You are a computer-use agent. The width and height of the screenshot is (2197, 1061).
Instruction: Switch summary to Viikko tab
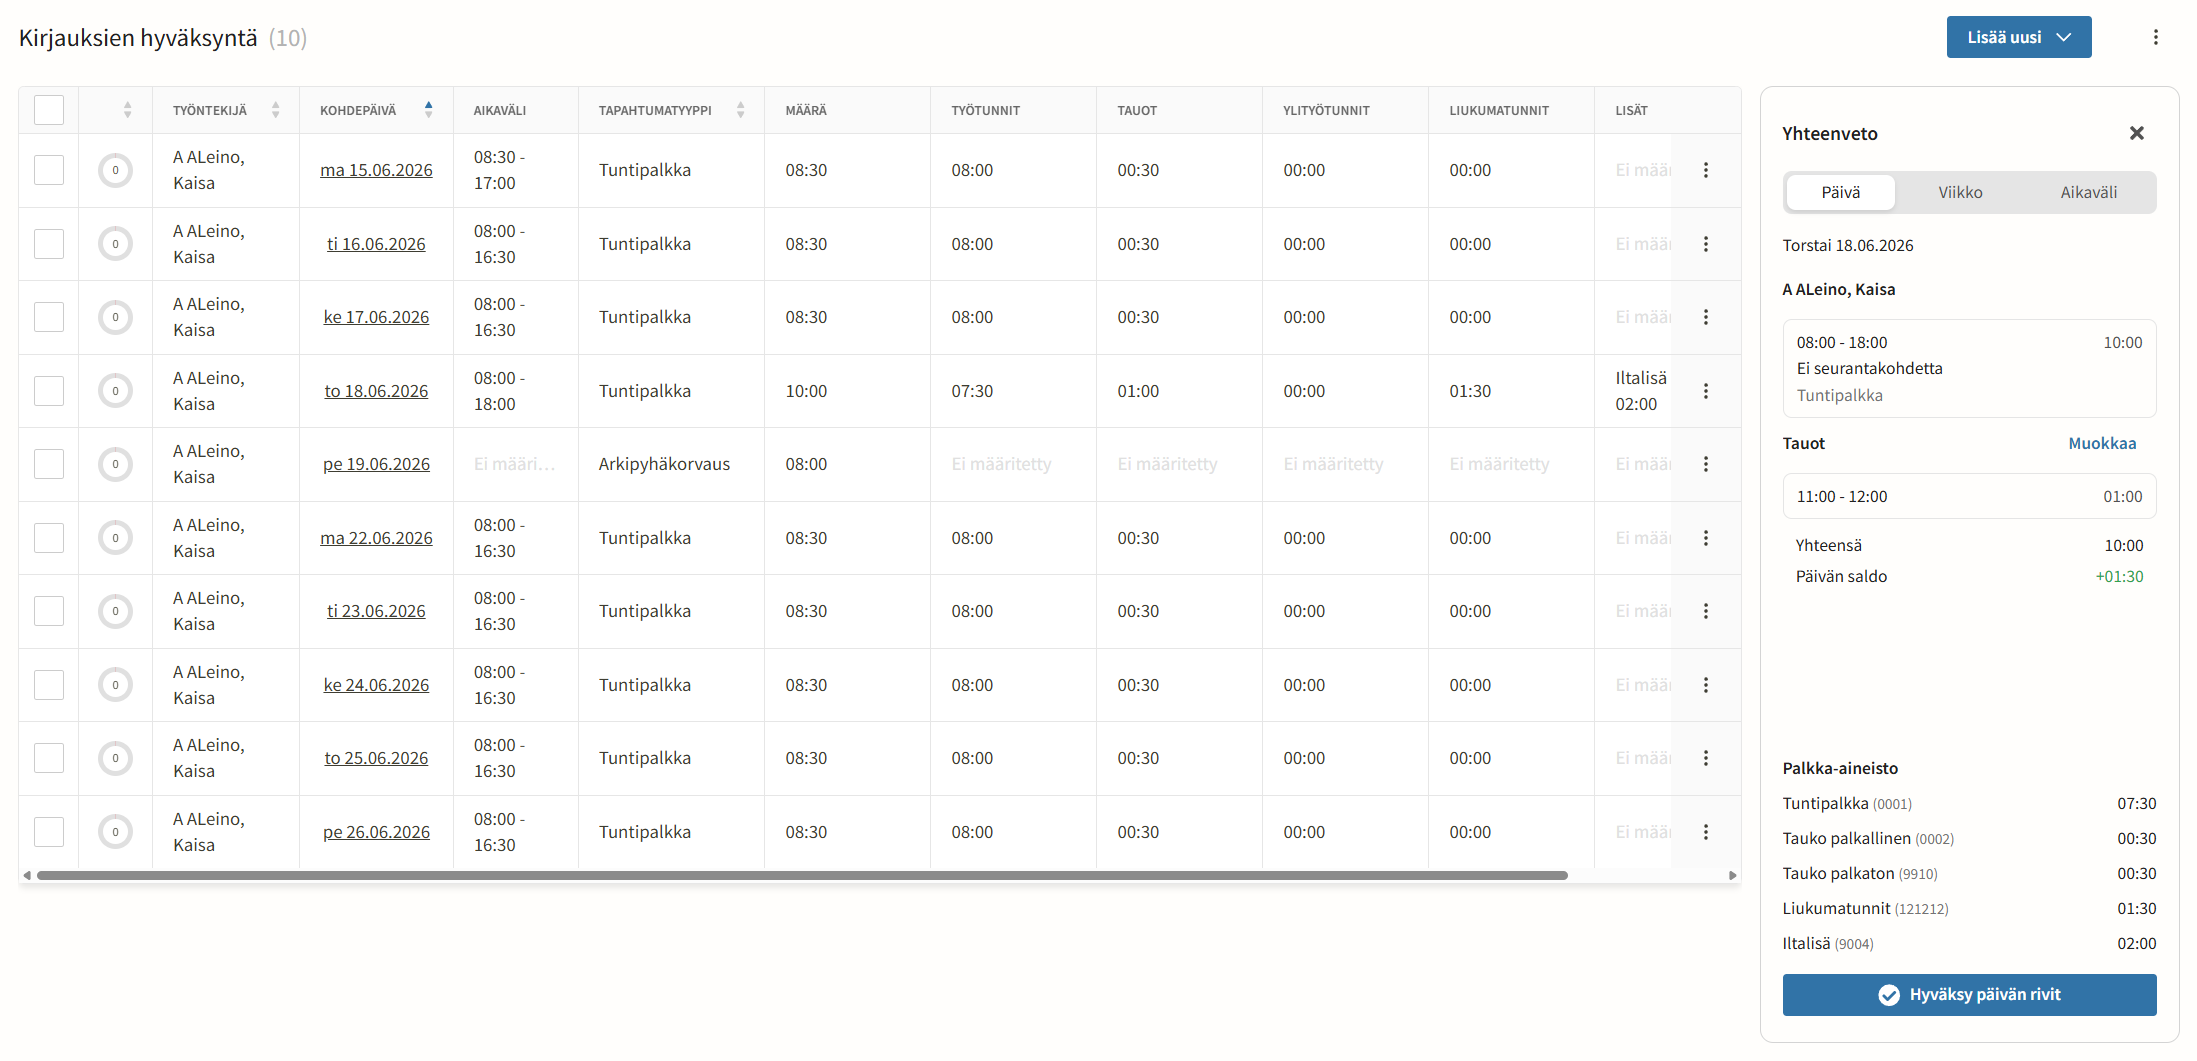coord(1960,192)
